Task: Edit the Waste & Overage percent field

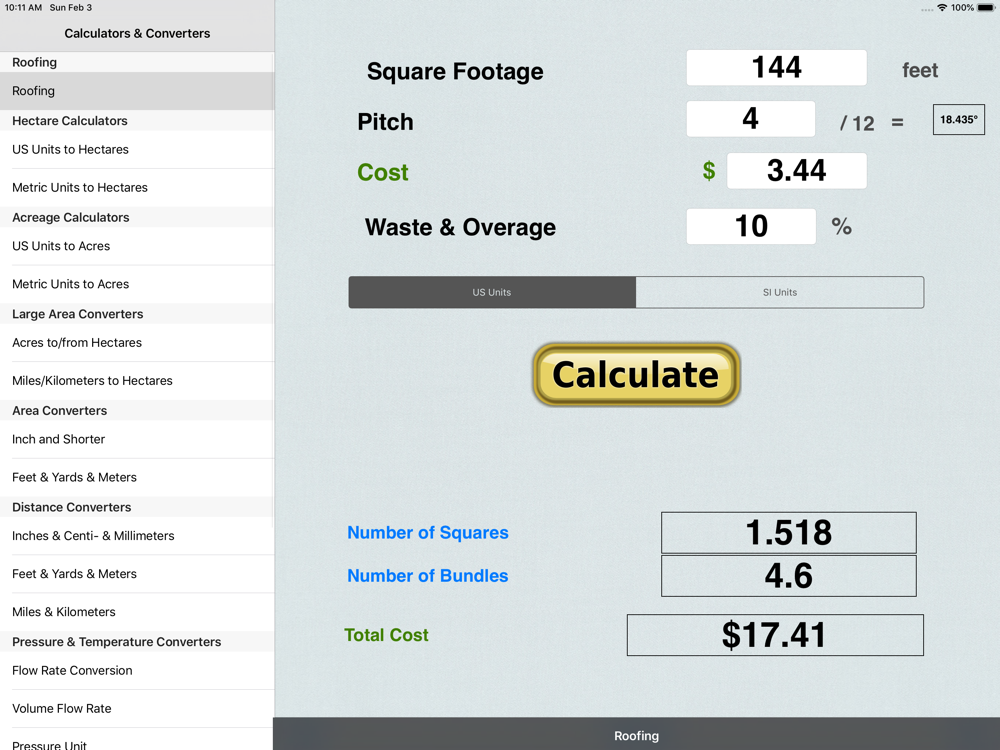Action: pyautogui.click(x=751, y=226)
